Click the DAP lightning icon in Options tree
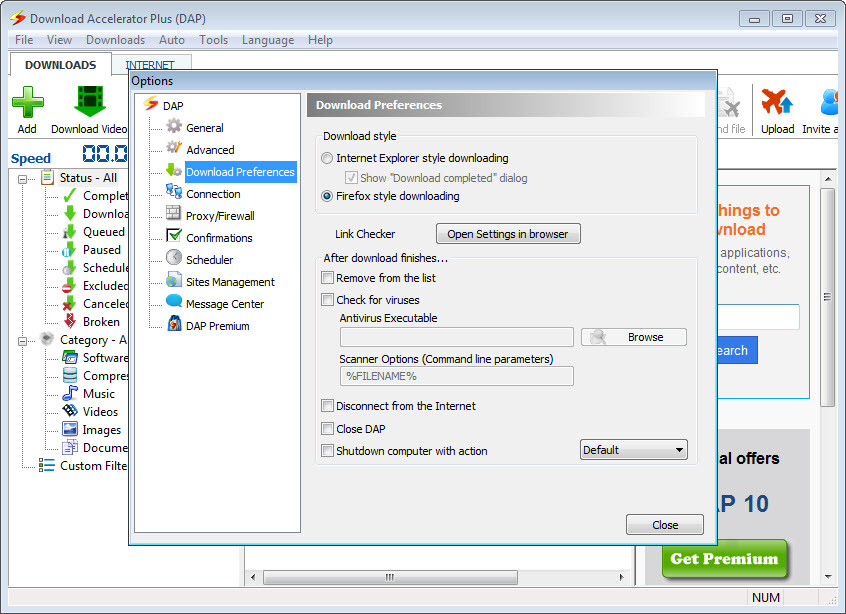 151,103
